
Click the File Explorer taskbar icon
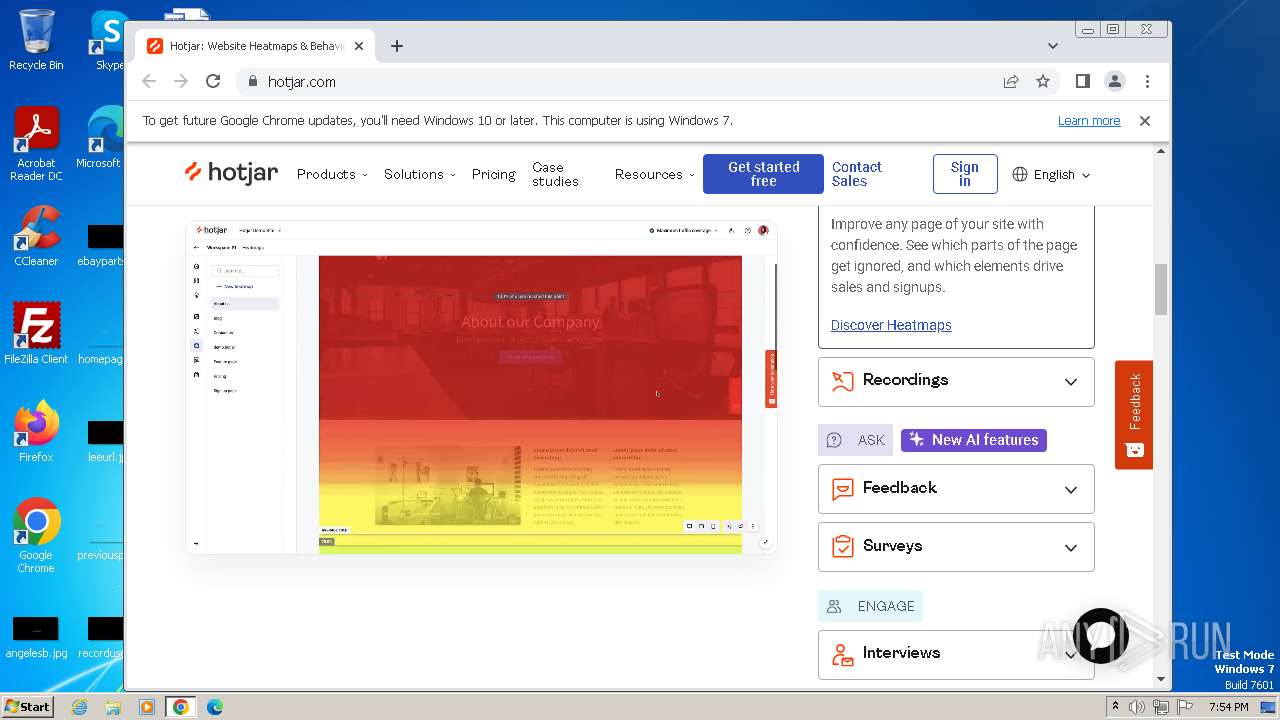tap(113, 707)
